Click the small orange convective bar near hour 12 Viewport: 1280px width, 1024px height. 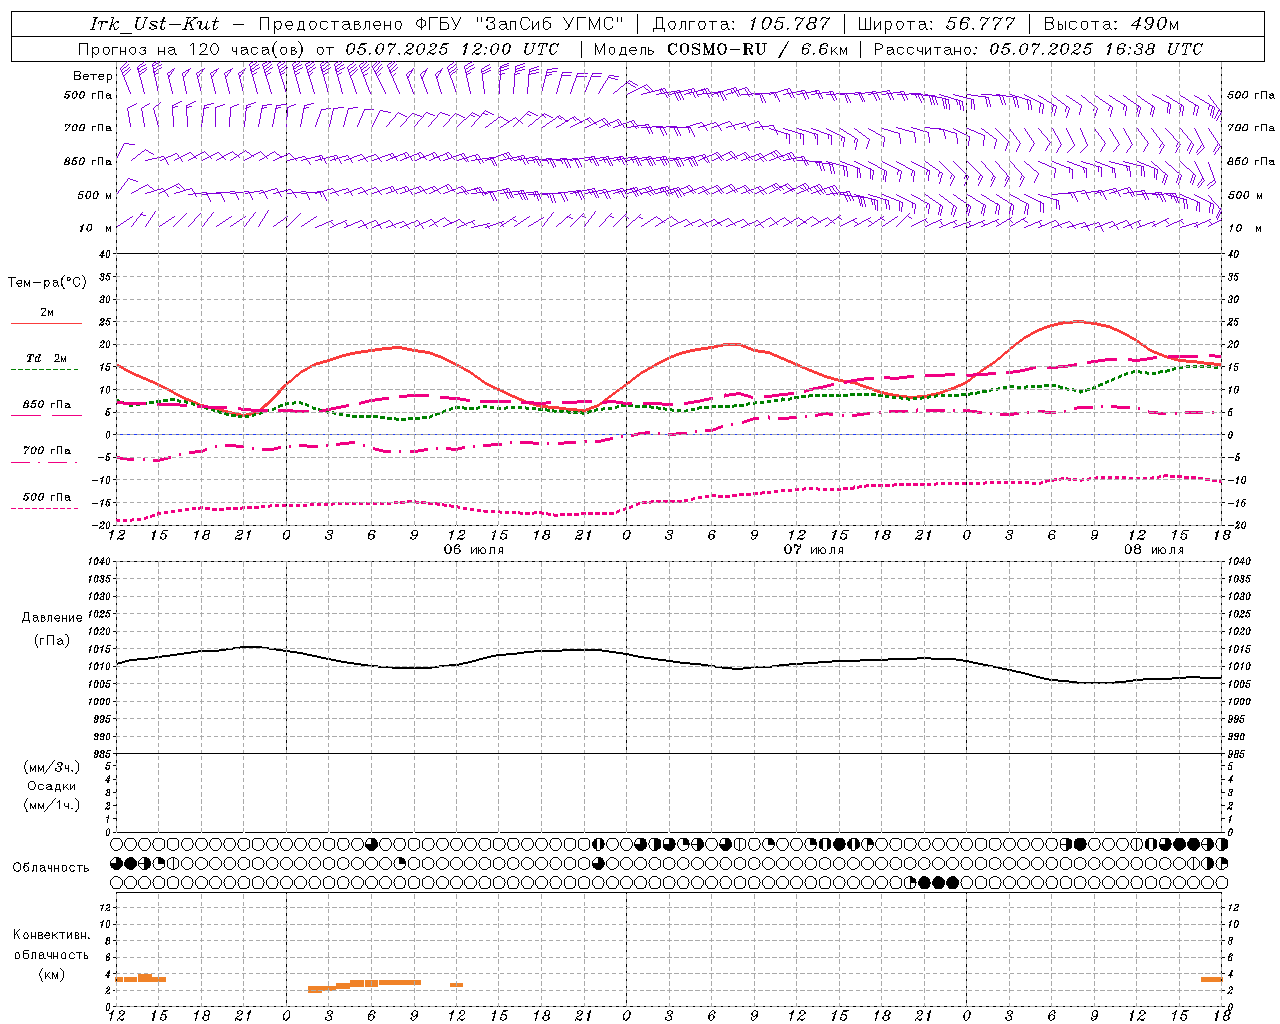pyautogui.click(x=456, y=985)
